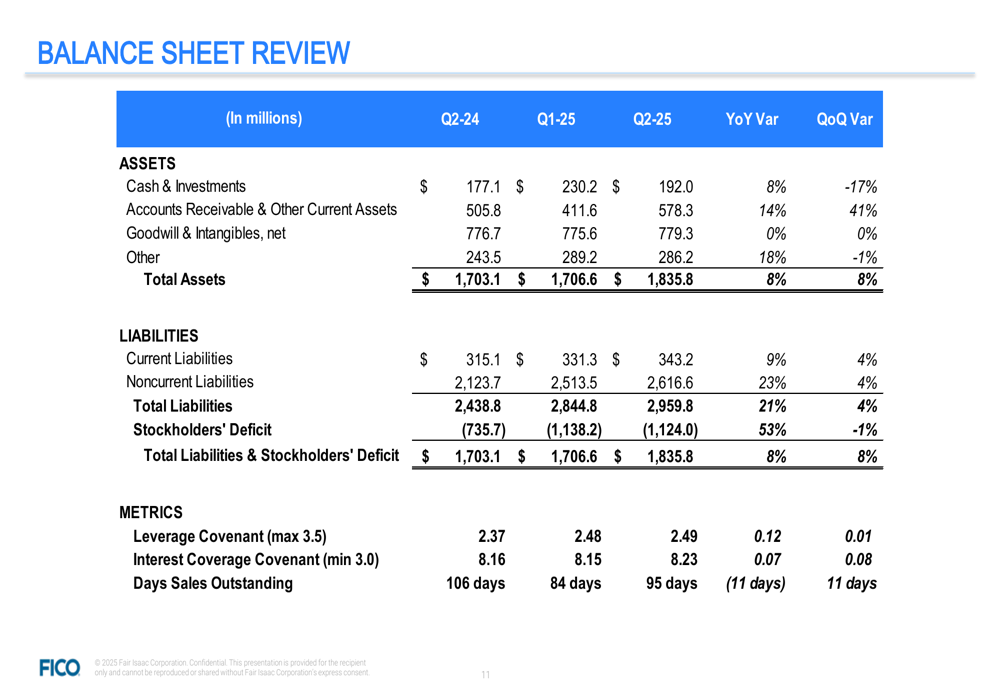Select Other assets value 286.2

(x=676, y=258)
